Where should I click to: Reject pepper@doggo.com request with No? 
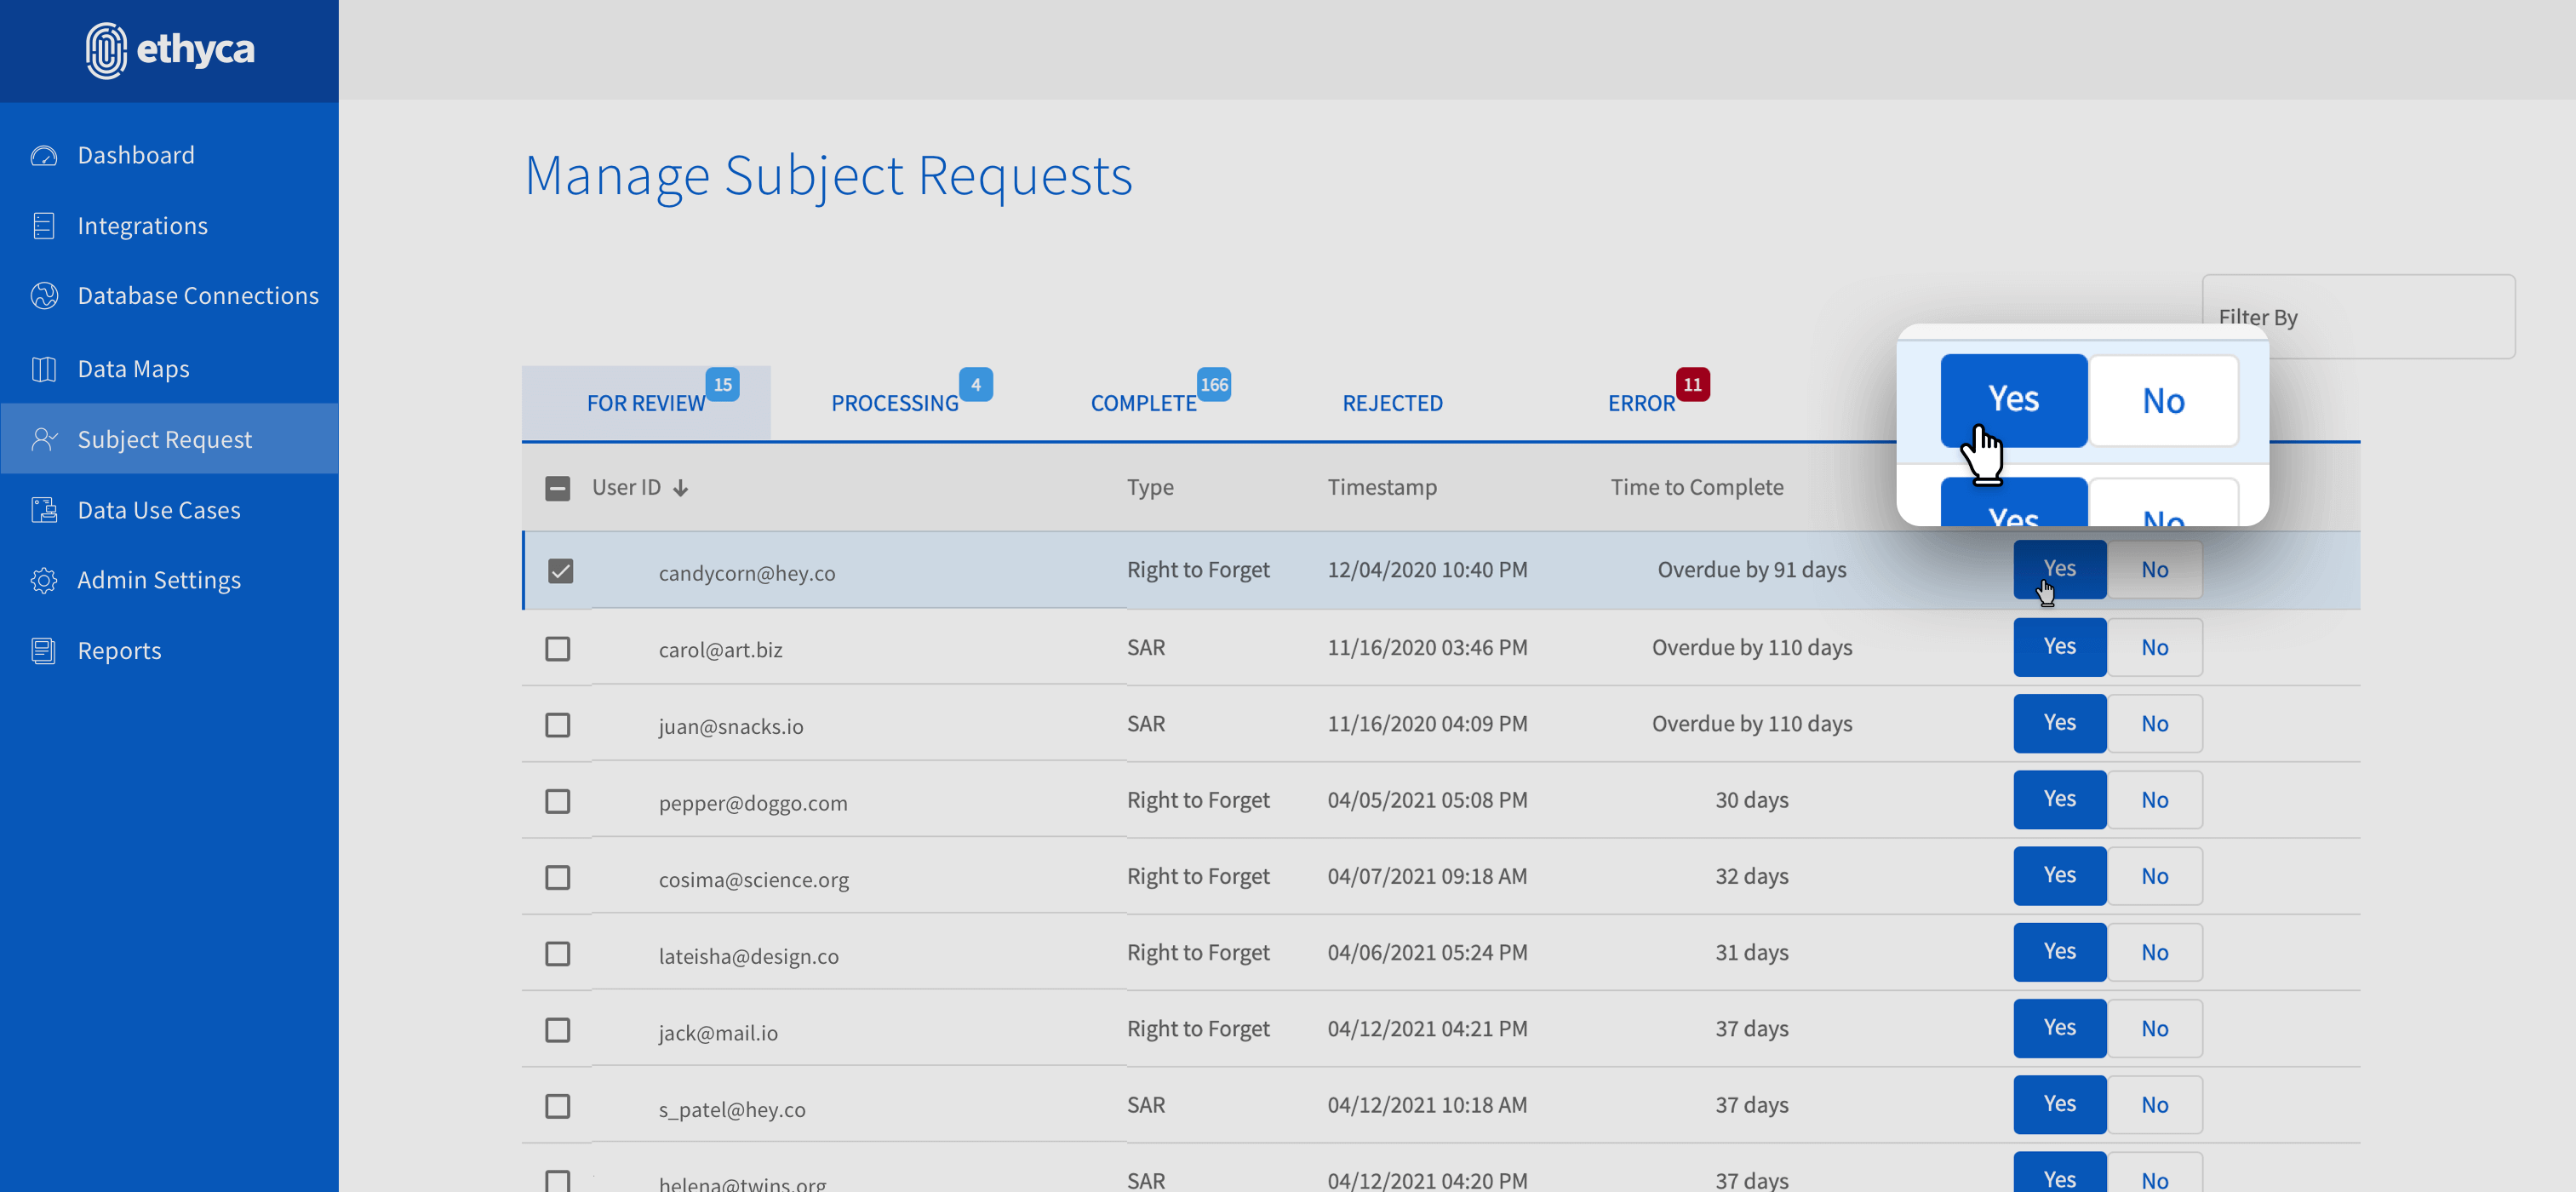tap(2154, 800)
